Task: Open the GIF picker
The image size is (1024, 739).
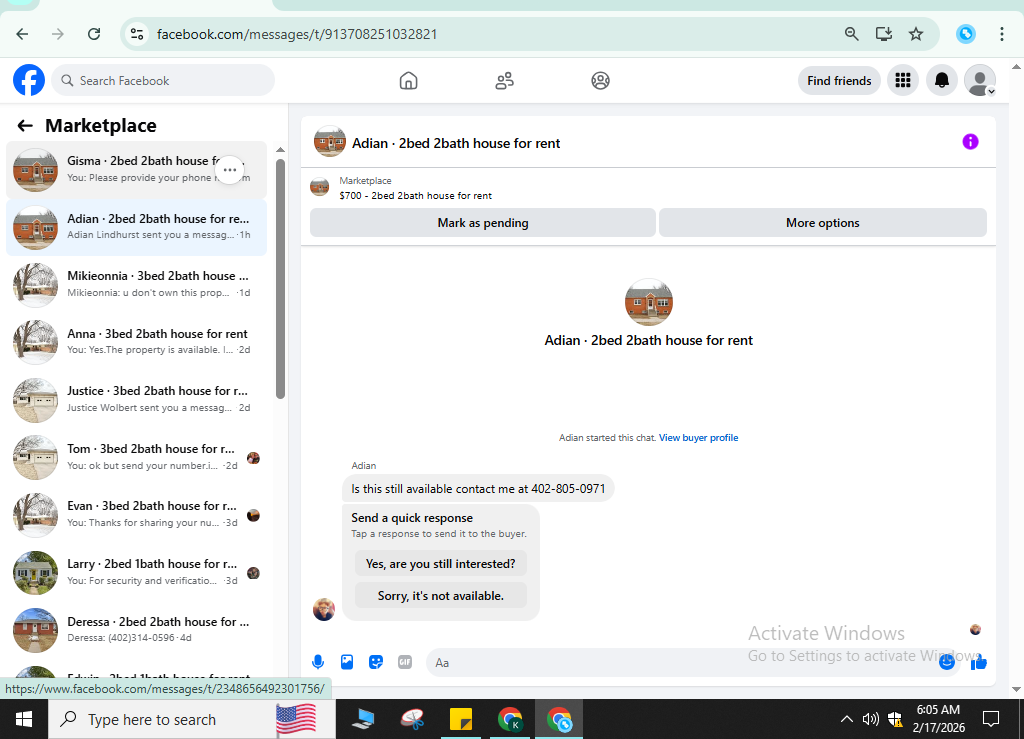Action: [405, 662]
